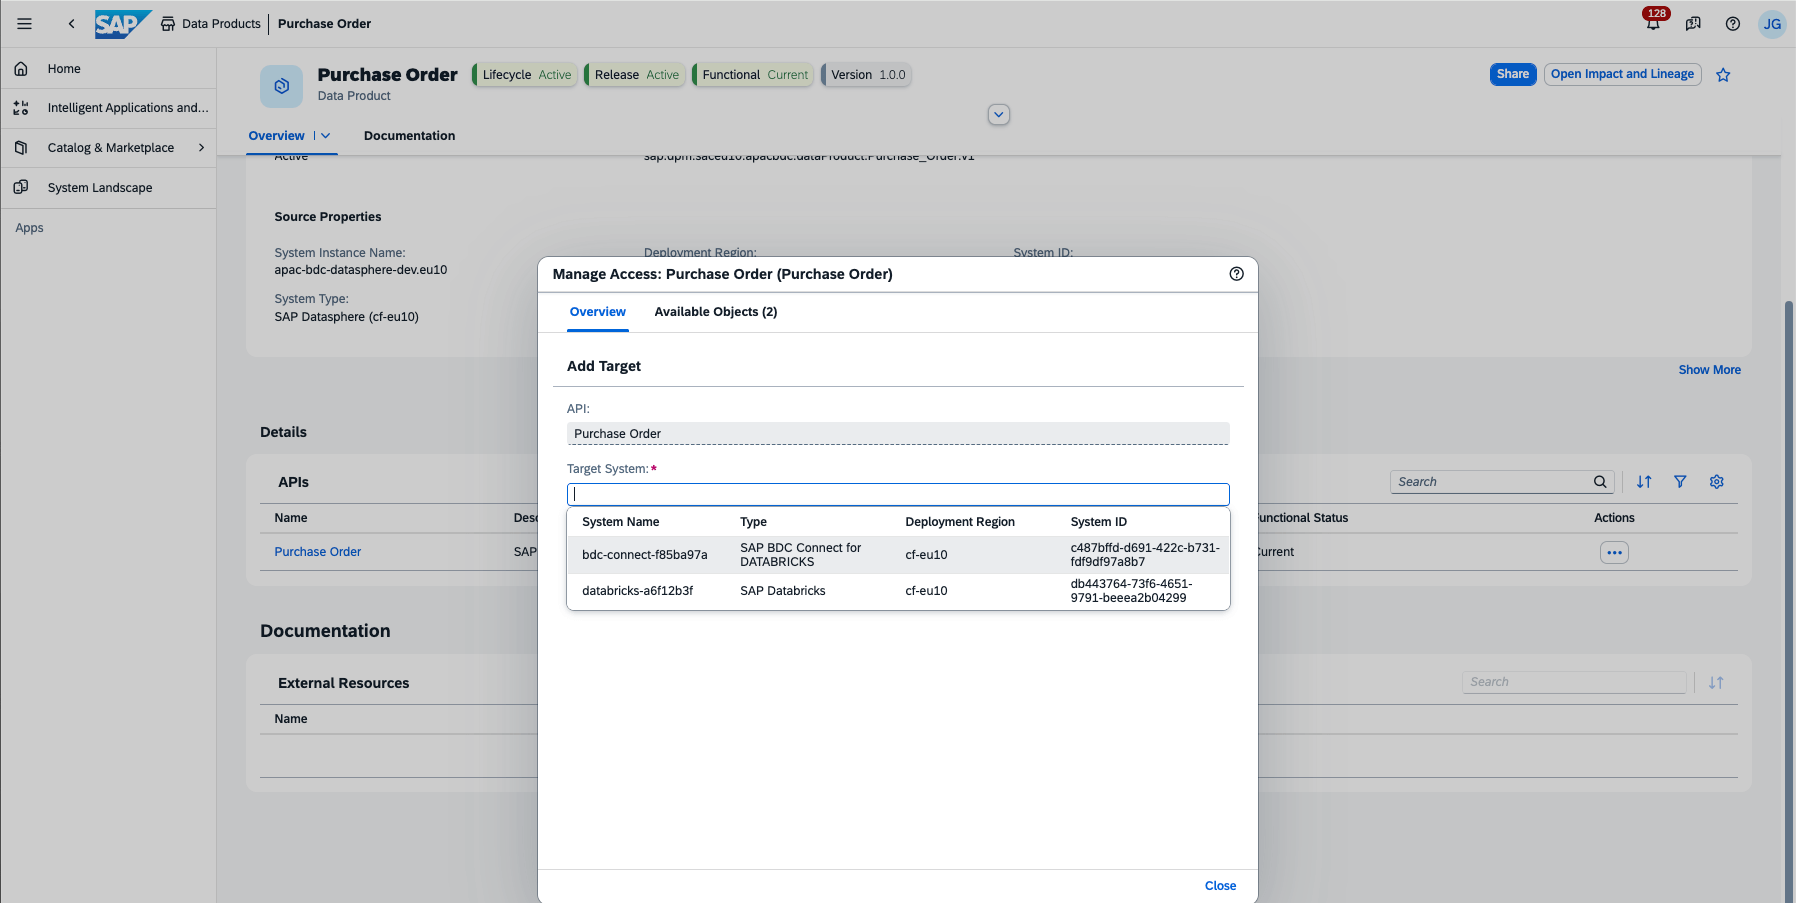Open notifications bell with 128 badge
This screenshot has width=1796, height=903.
(x=1653, y=24)
